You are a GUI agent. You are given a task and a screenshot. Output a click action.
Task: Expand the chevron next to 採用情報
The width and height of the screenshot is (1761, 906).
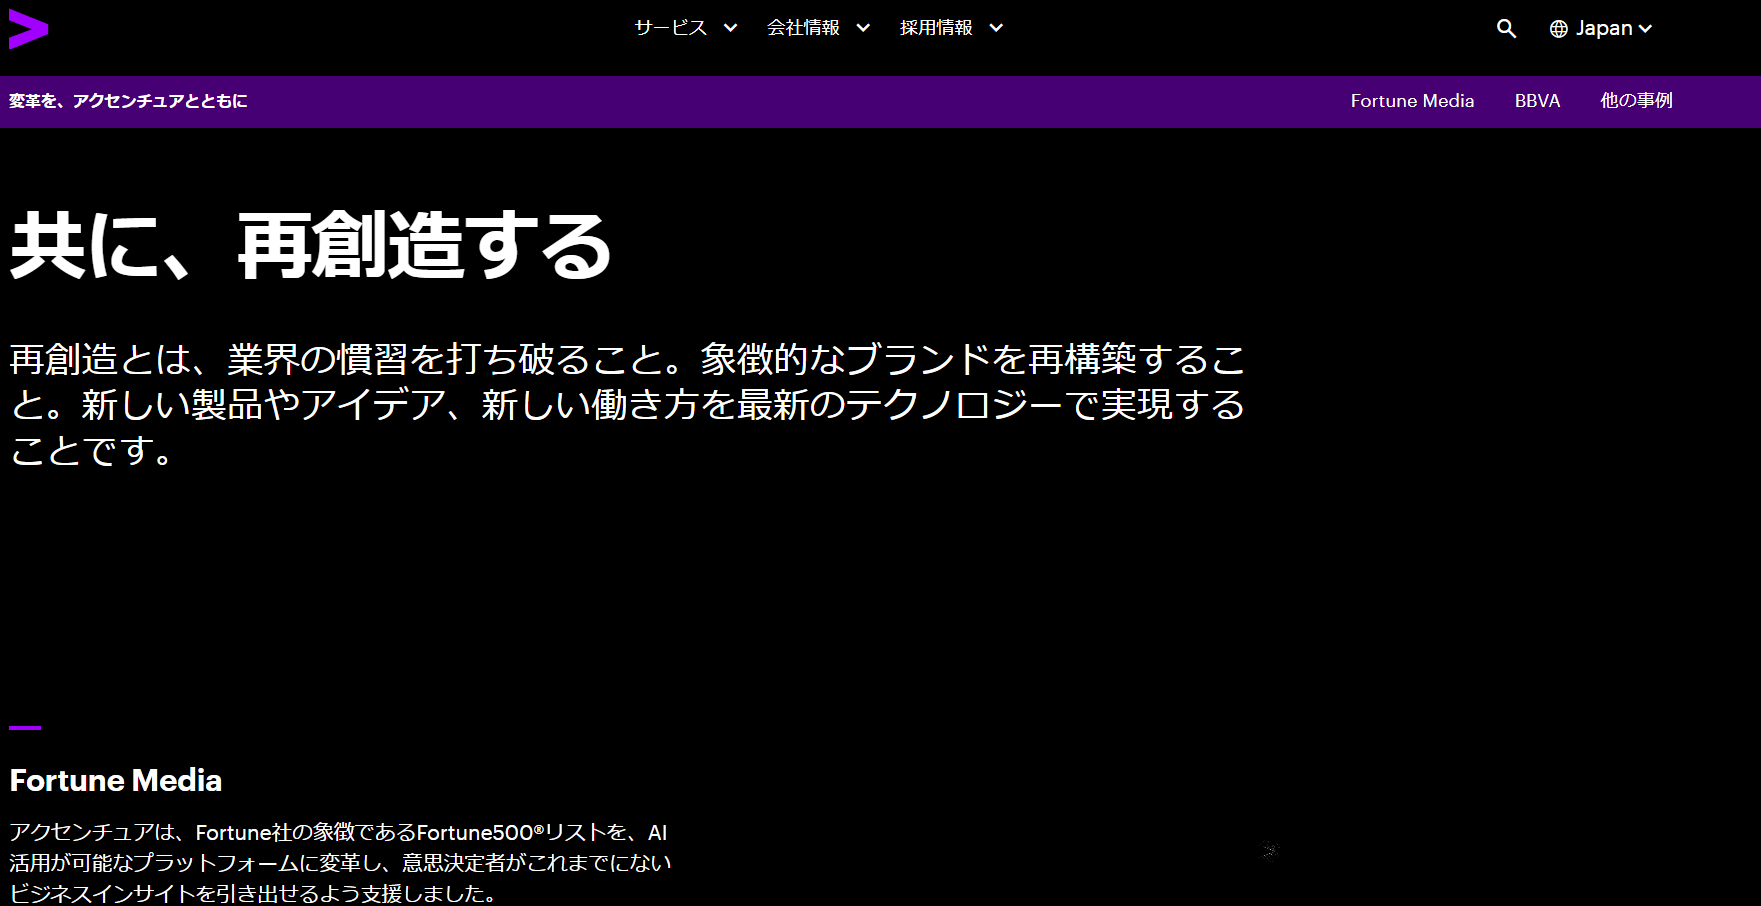coord(996,28)
